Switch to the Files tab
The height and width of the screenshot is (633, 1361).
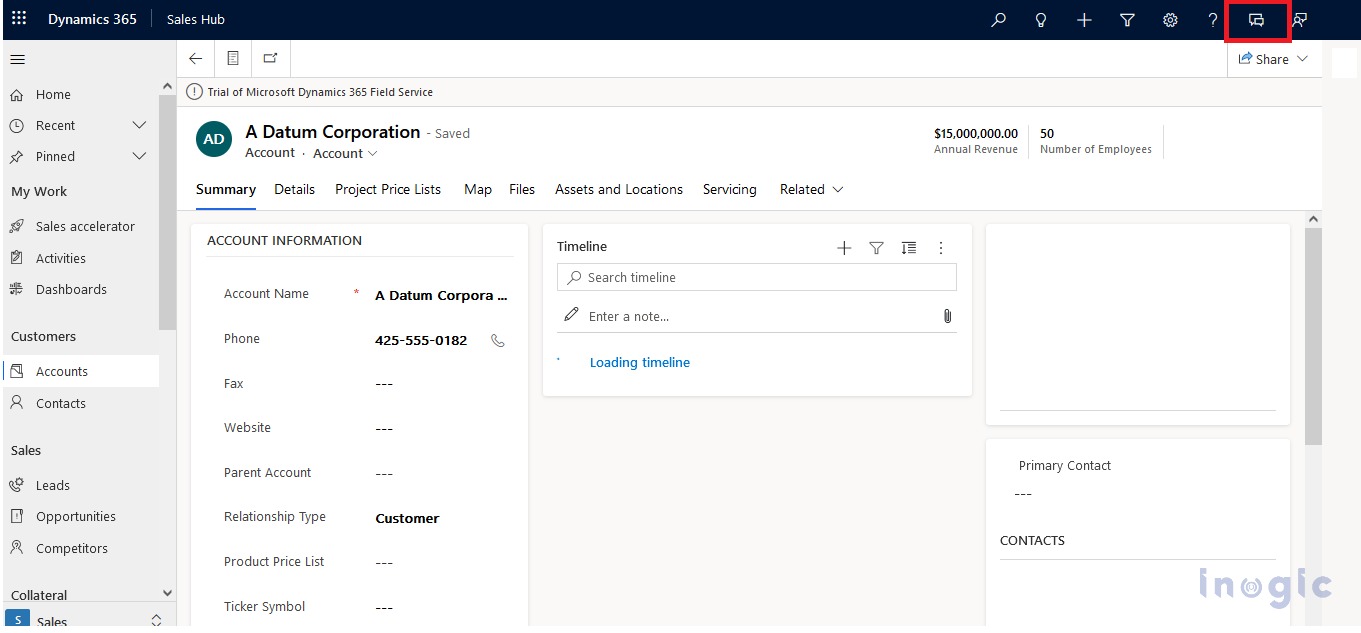522,189
